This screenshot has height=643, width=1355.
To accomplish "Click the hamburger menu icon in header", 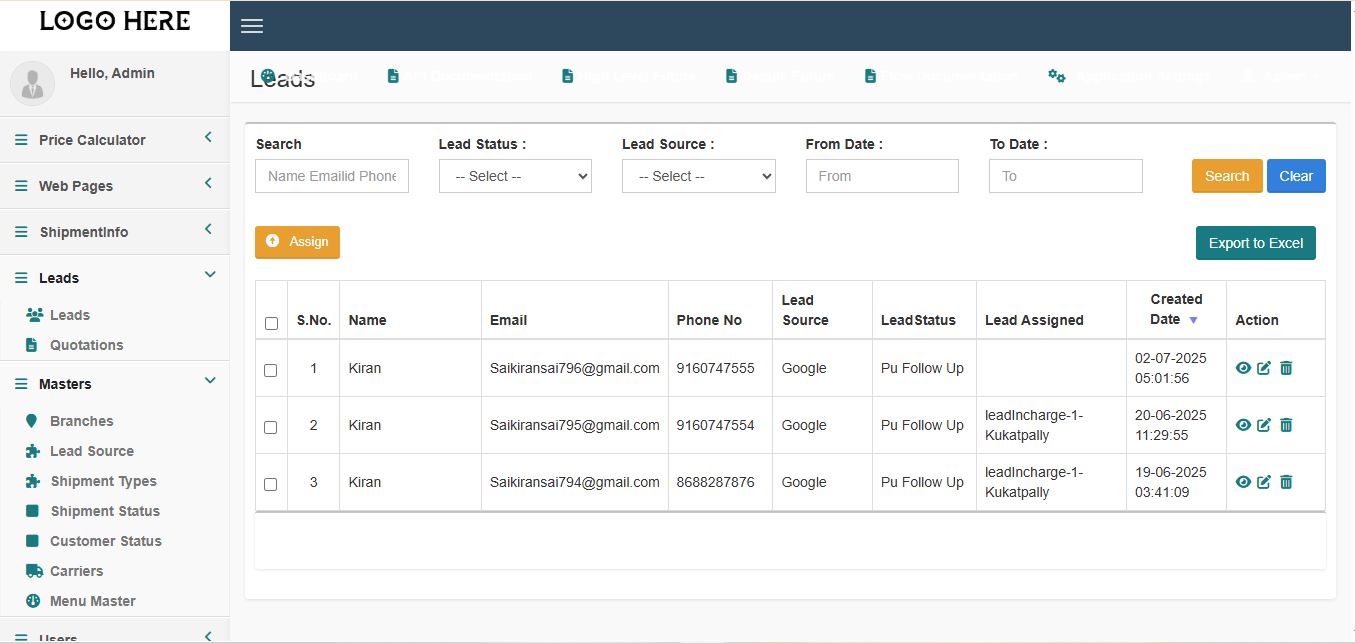I will point(252,26).
